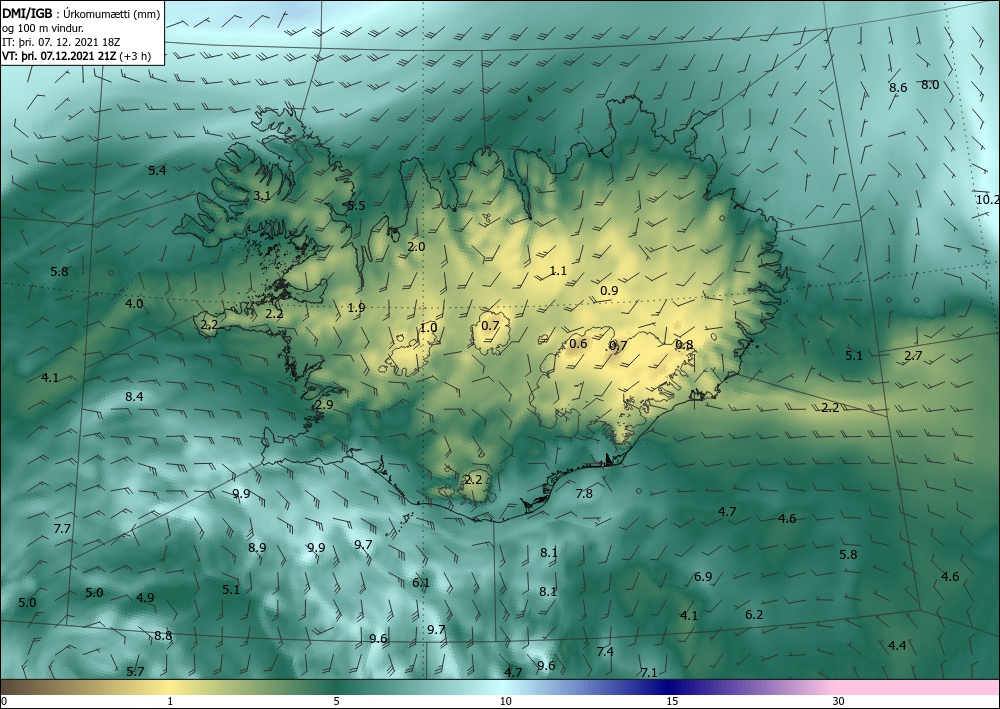Viewport: 1000px width, 709px height.
Task: Click the "10" tick label on the colour scale
Action: tap(505, 701)
